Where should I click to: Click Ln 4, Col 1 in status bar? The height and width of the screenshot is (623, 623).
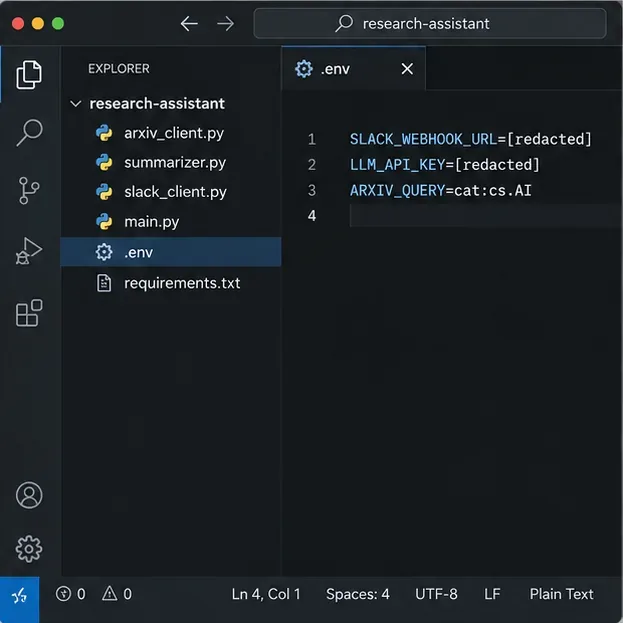pyautogui.click(x=266, y=594)
